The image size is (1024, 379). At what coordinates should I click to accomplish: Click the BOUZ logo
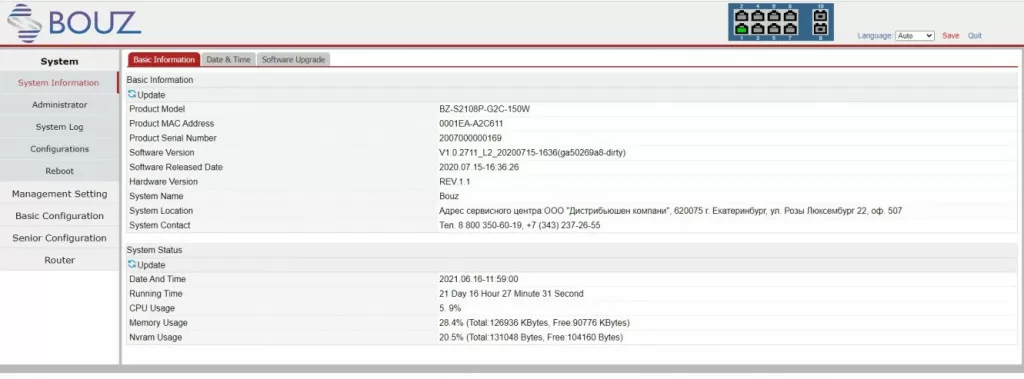coord(74,22)
